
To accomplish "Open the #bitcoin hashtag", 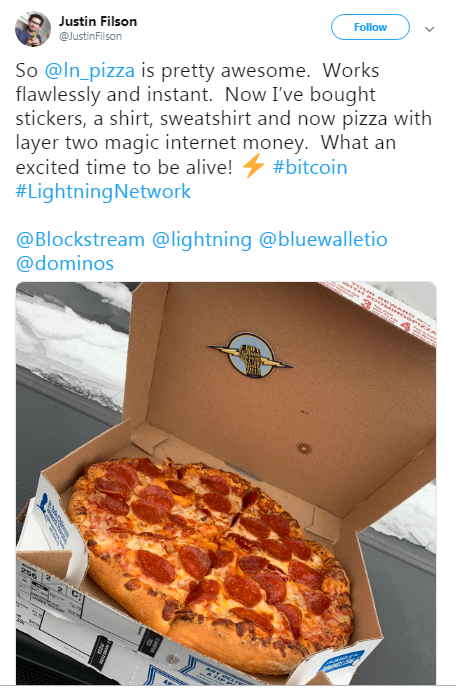I will (x=310, y=168).
